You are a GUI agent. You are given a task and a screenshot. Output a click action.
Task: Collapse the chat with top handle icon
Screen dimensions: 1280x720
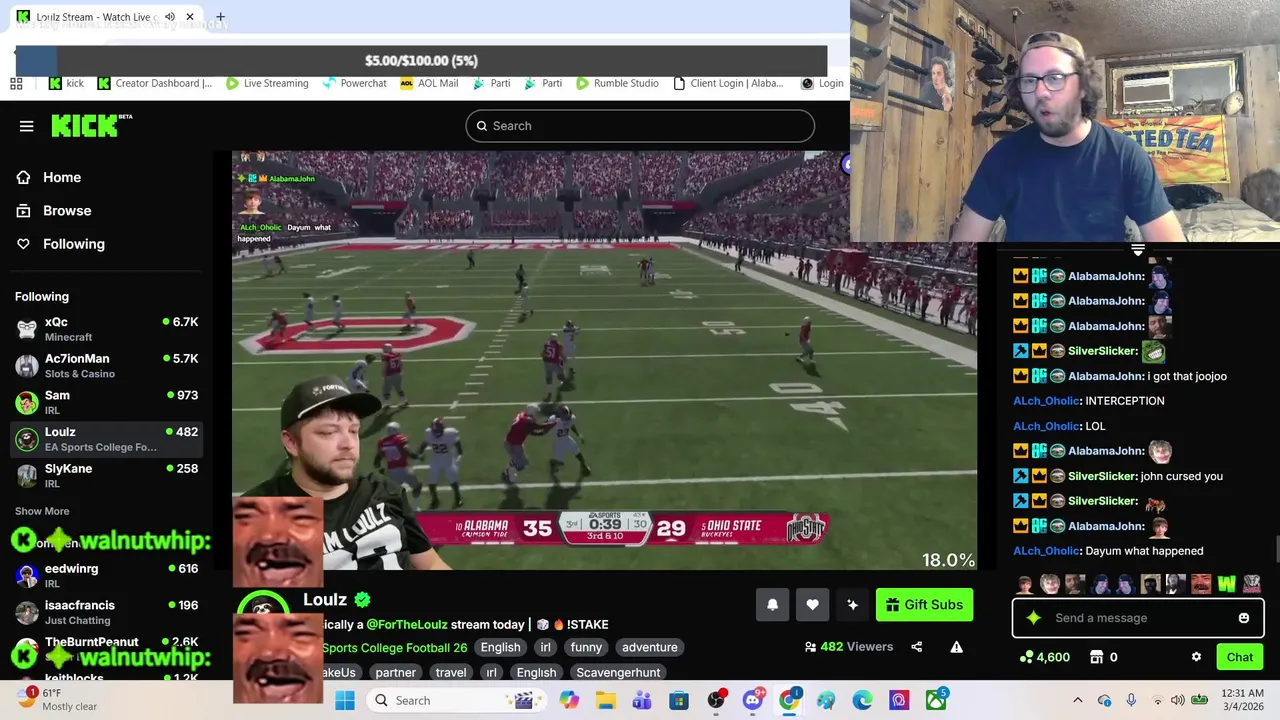[x=1138, y=250]
